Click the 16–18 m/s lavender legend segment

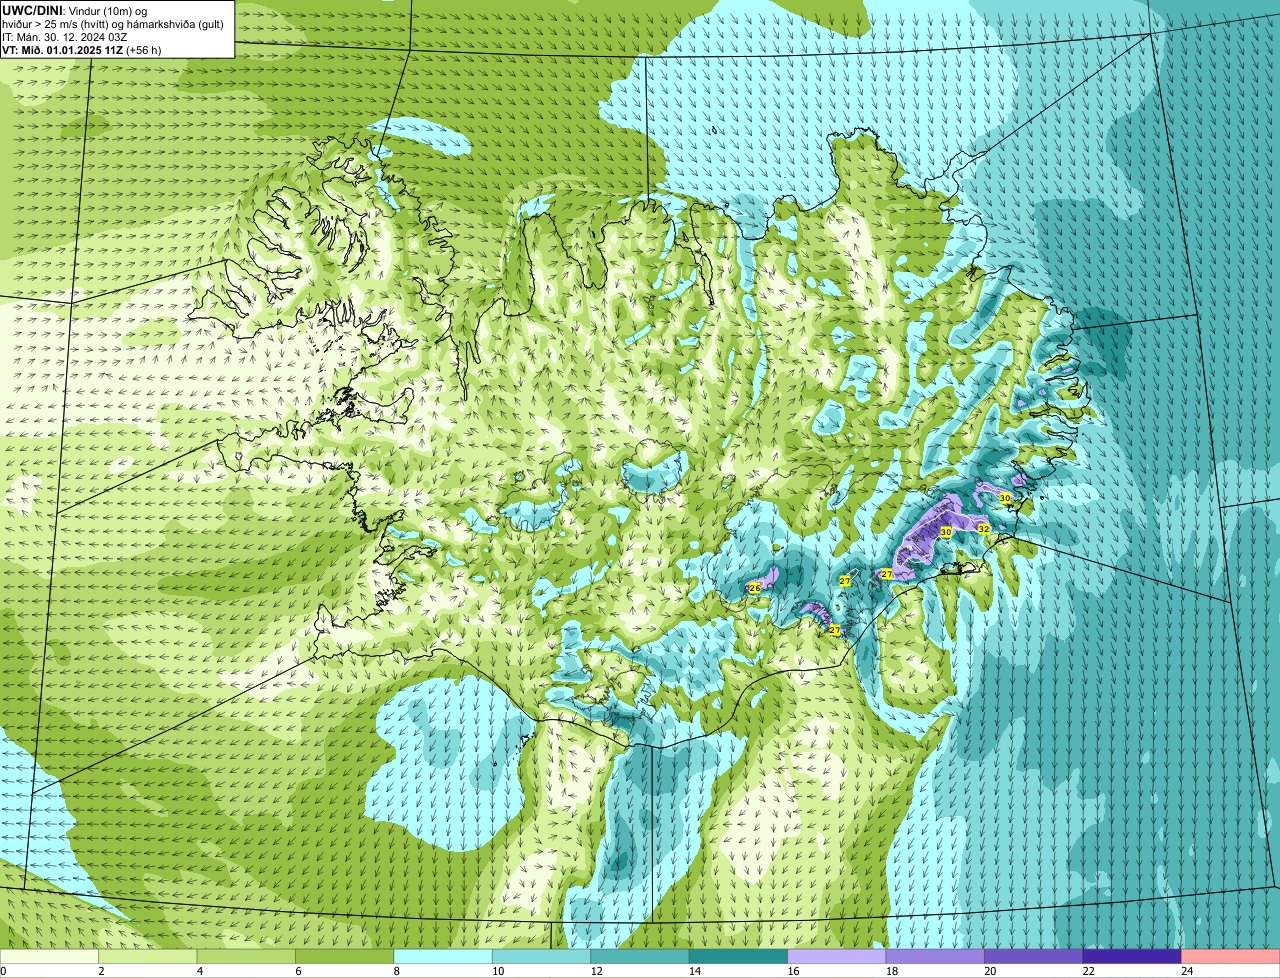pos(837,956)
